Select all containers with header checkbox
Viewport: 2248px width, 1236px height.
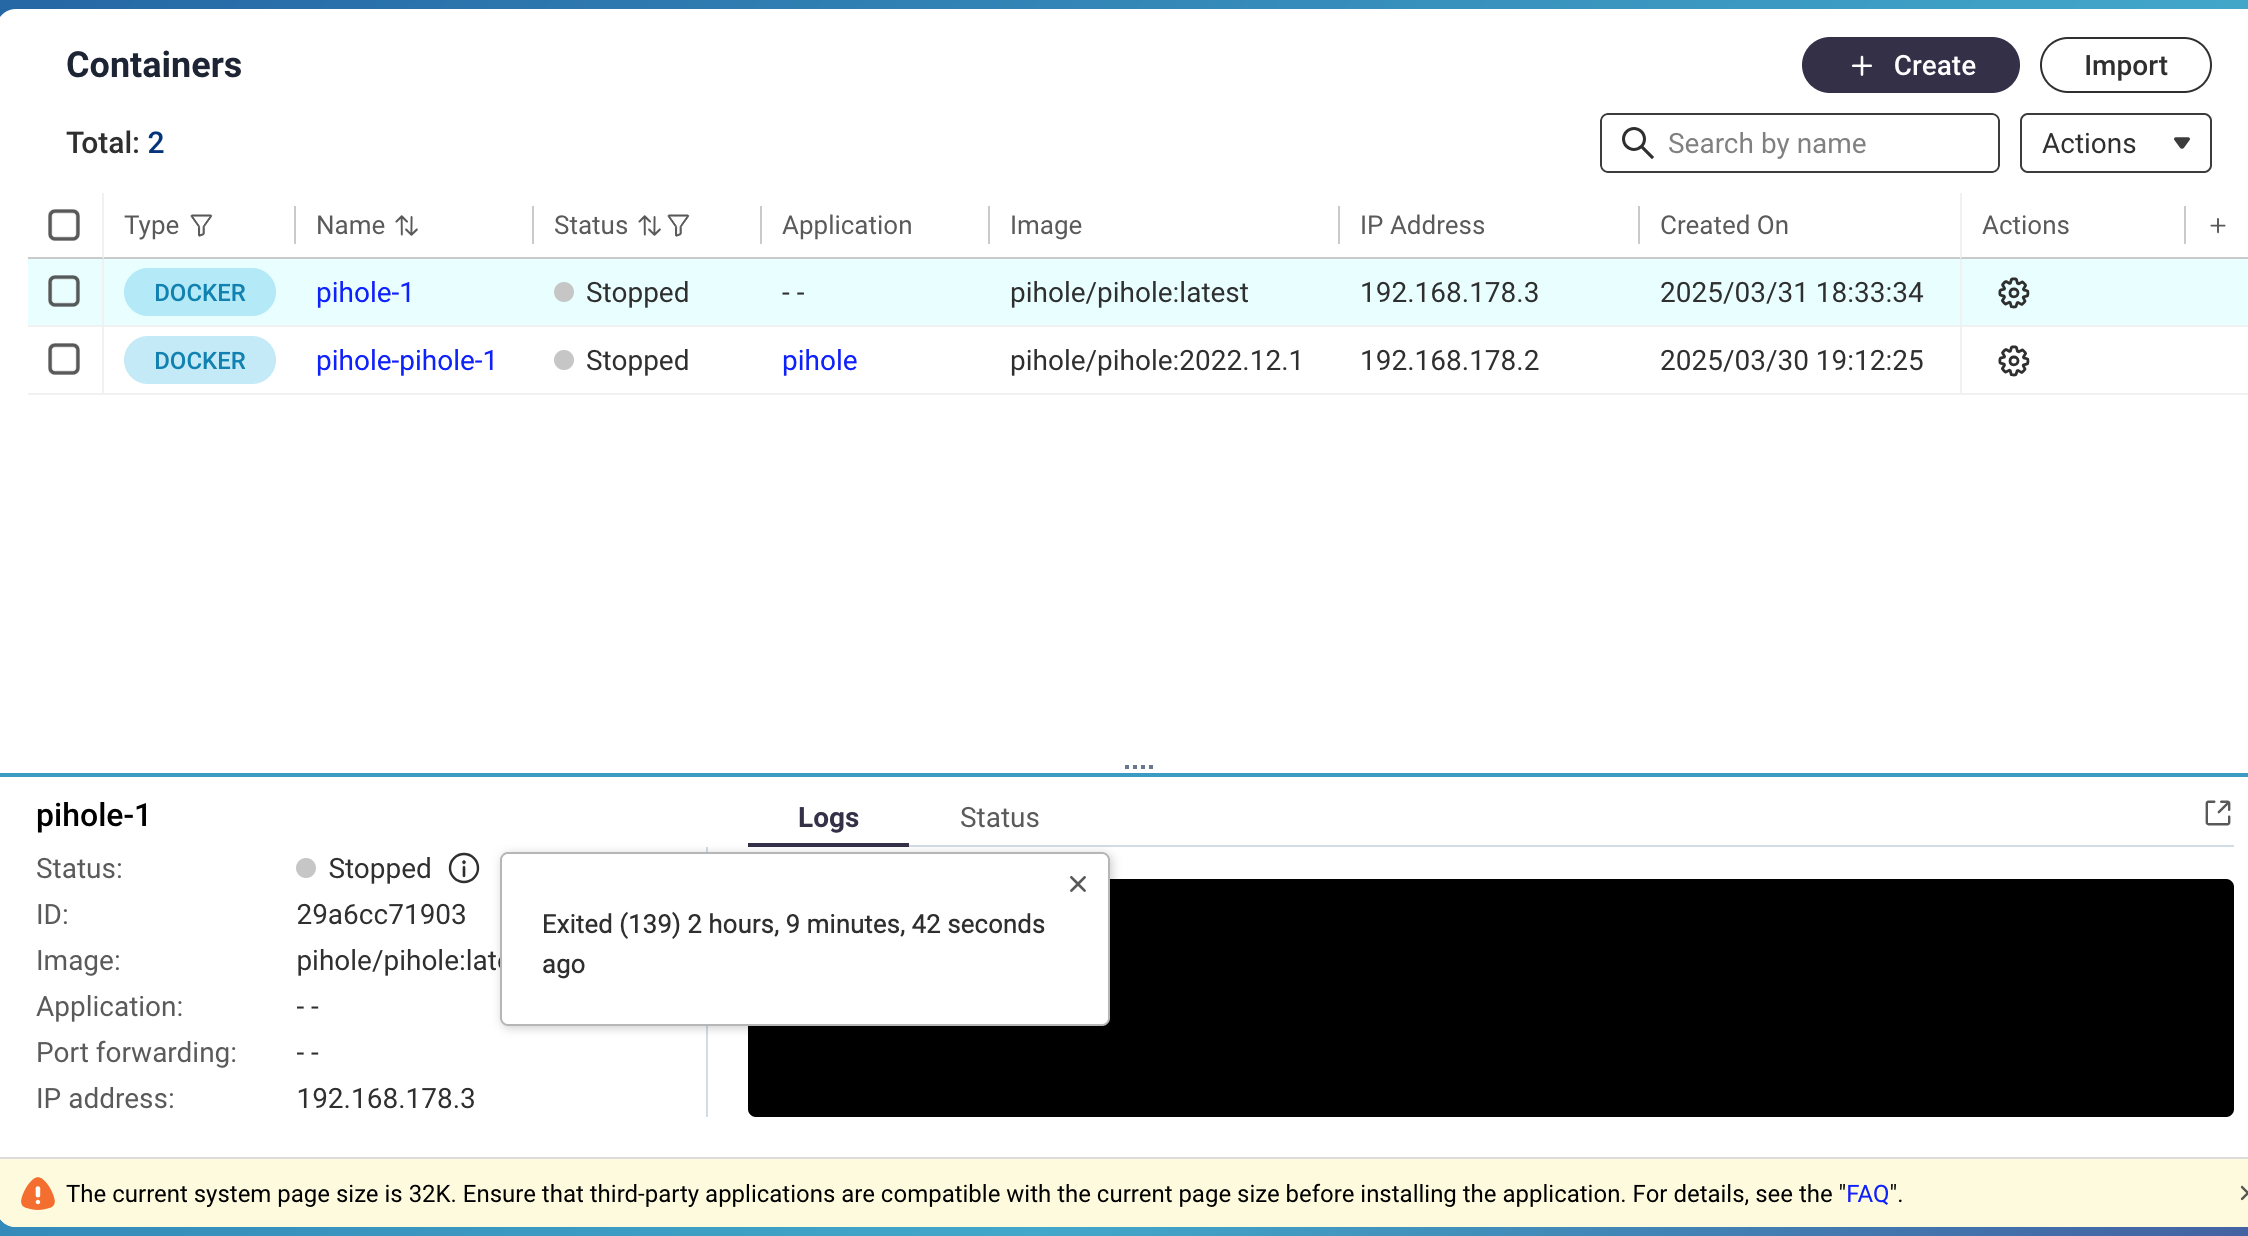[x=64, y=225]
